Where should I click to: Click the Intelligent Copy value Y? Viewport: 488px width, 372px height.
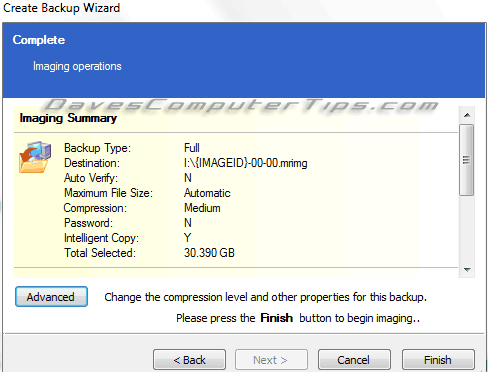coord(188,238)
